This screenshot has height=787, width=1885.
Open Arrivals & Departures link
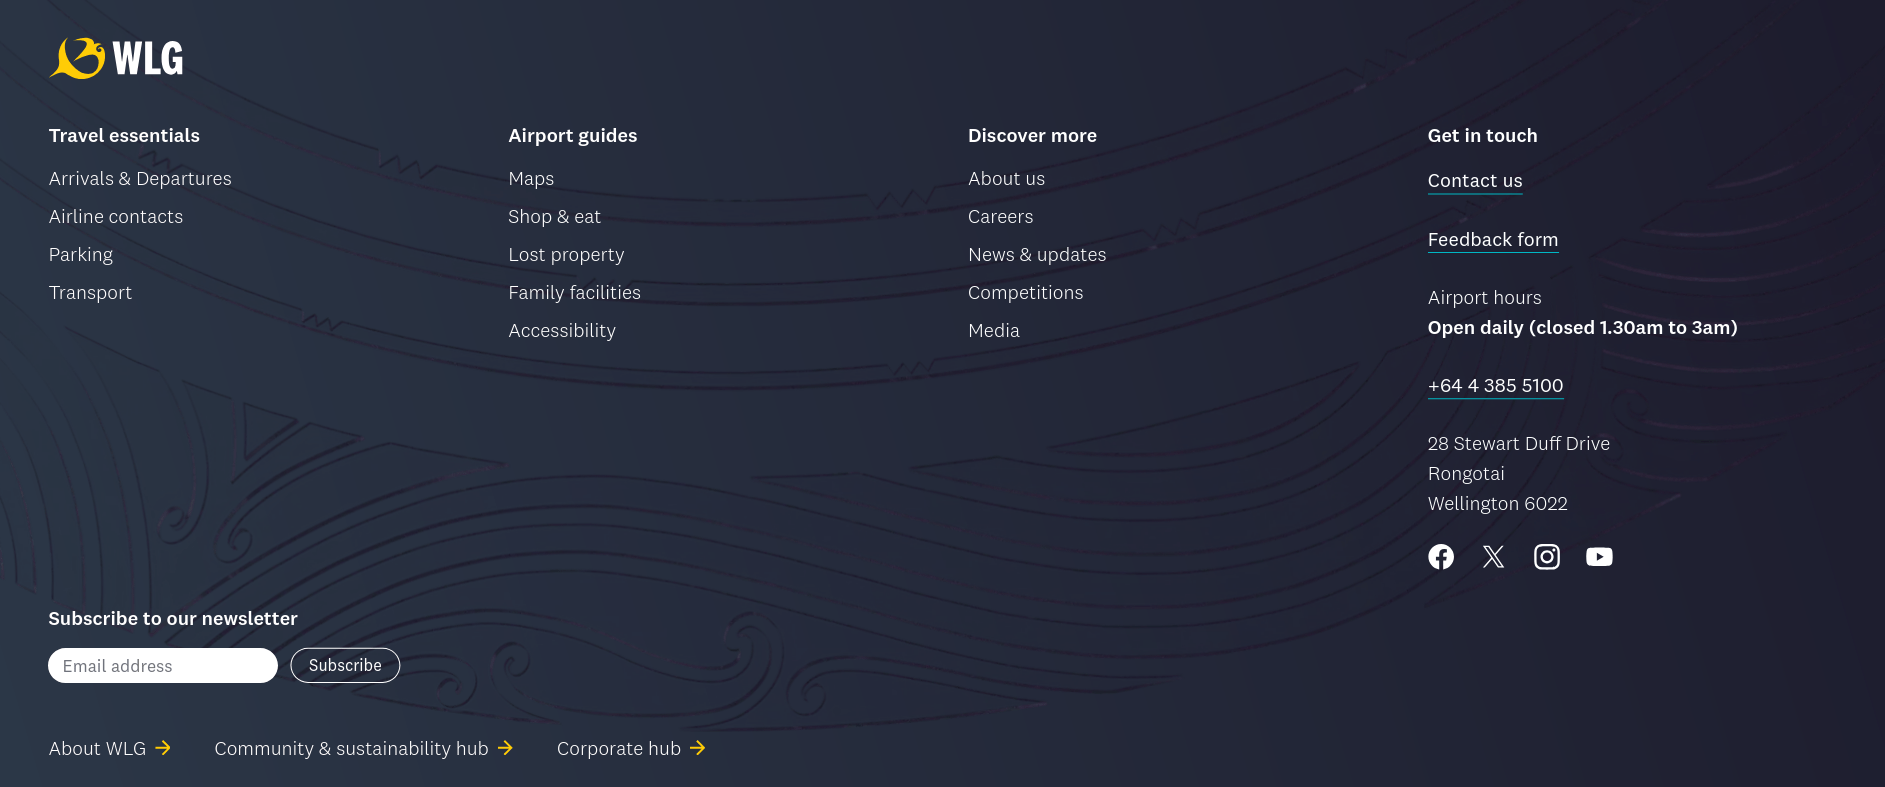click(140, 179)
